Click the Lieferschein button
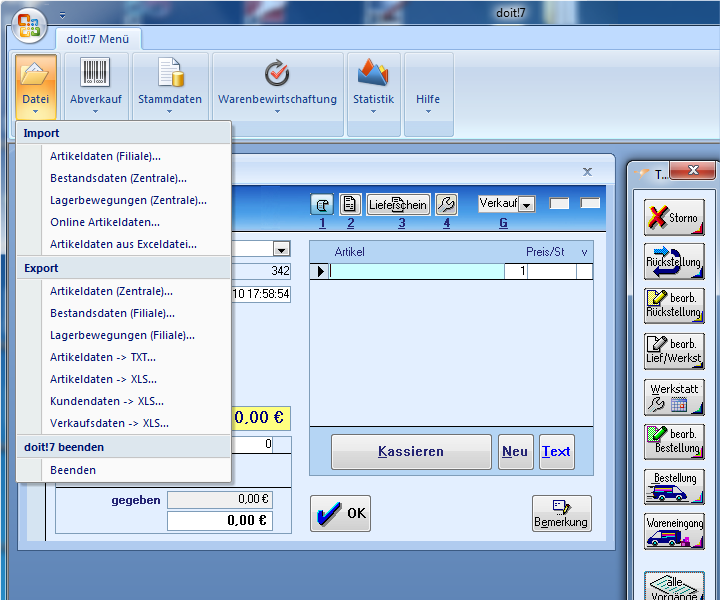The width and height of the screenshot is (720, 600). click(x=398, y=204)
